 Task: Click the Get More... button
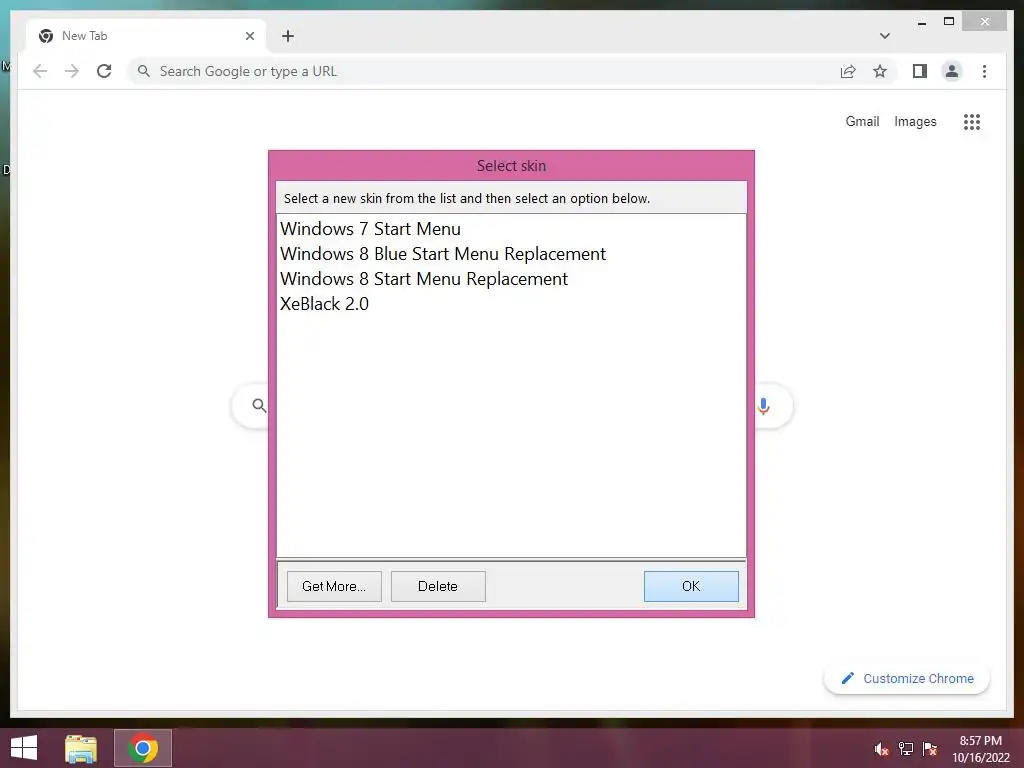pos(334,586)
